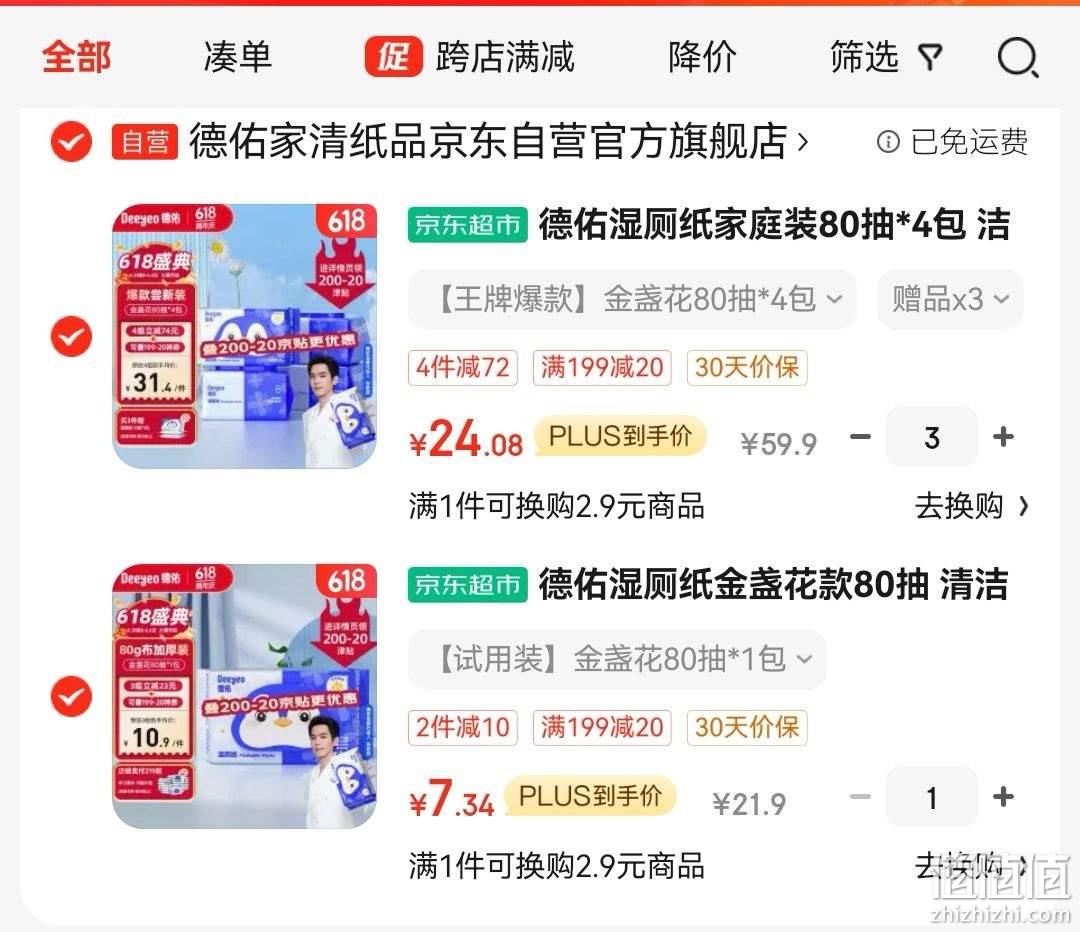The width and height of the screenshot is (1080, 932).
Task: Open the 【王牌爆款】金盏花80抽*4包 variant dropdown
Action: point(632,299)
